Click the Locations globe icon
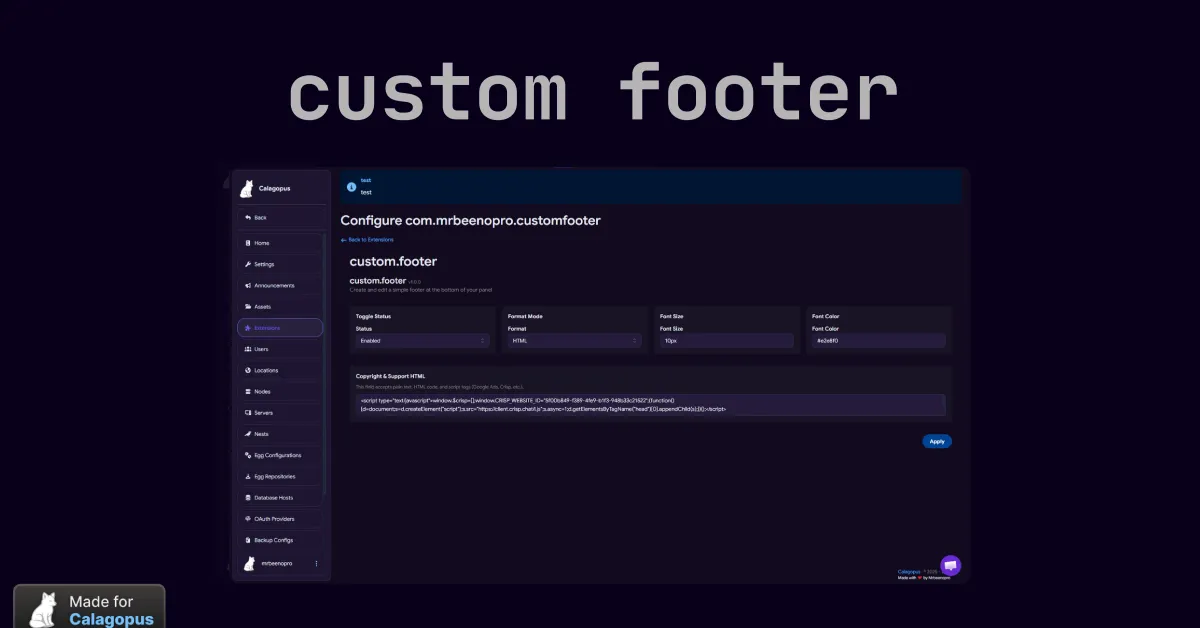The height and width of the screenshot is (628, 1200). (247, 370)
